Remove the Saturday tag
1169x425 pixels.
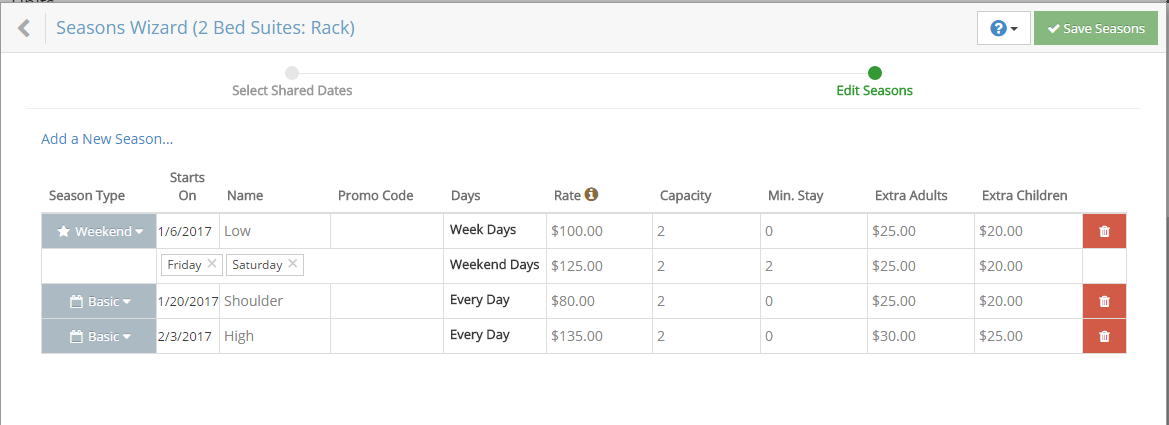292,265
